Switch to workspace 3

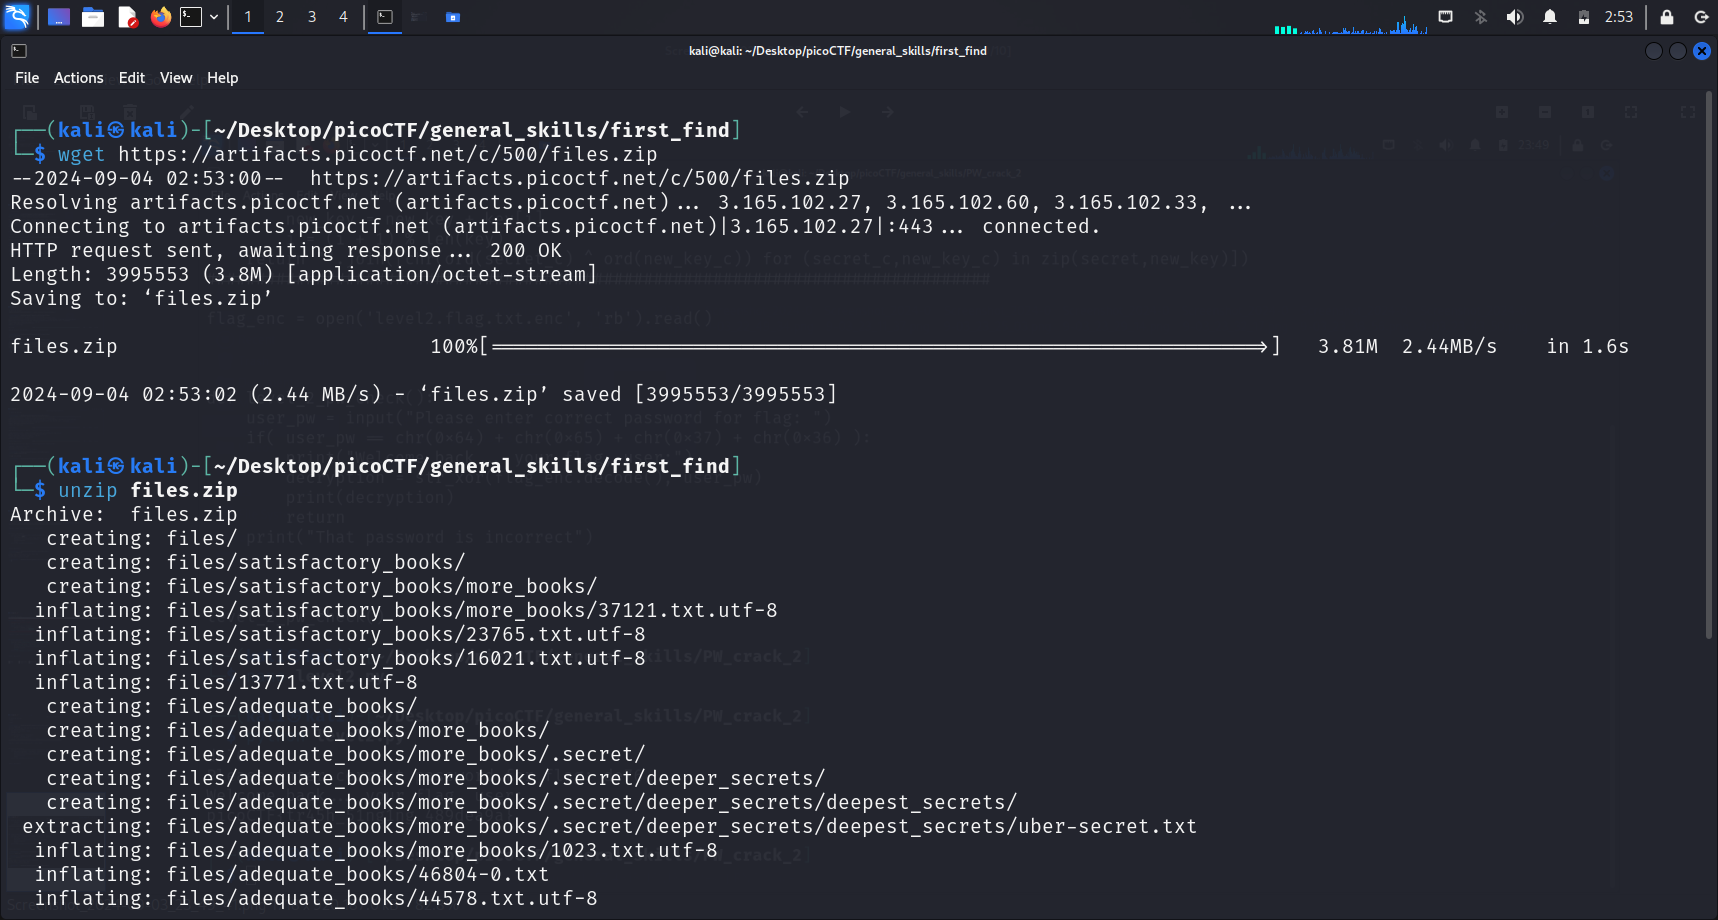click(312, 17)
